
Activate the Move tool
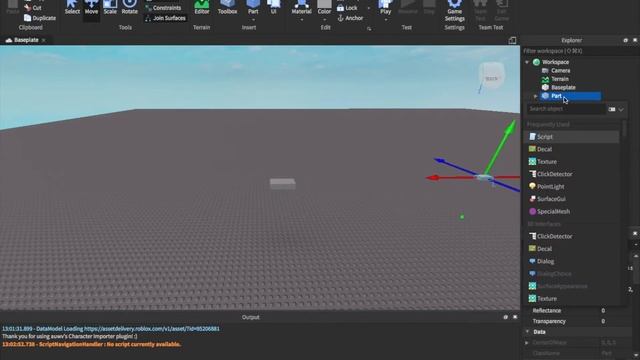point(91,7)
